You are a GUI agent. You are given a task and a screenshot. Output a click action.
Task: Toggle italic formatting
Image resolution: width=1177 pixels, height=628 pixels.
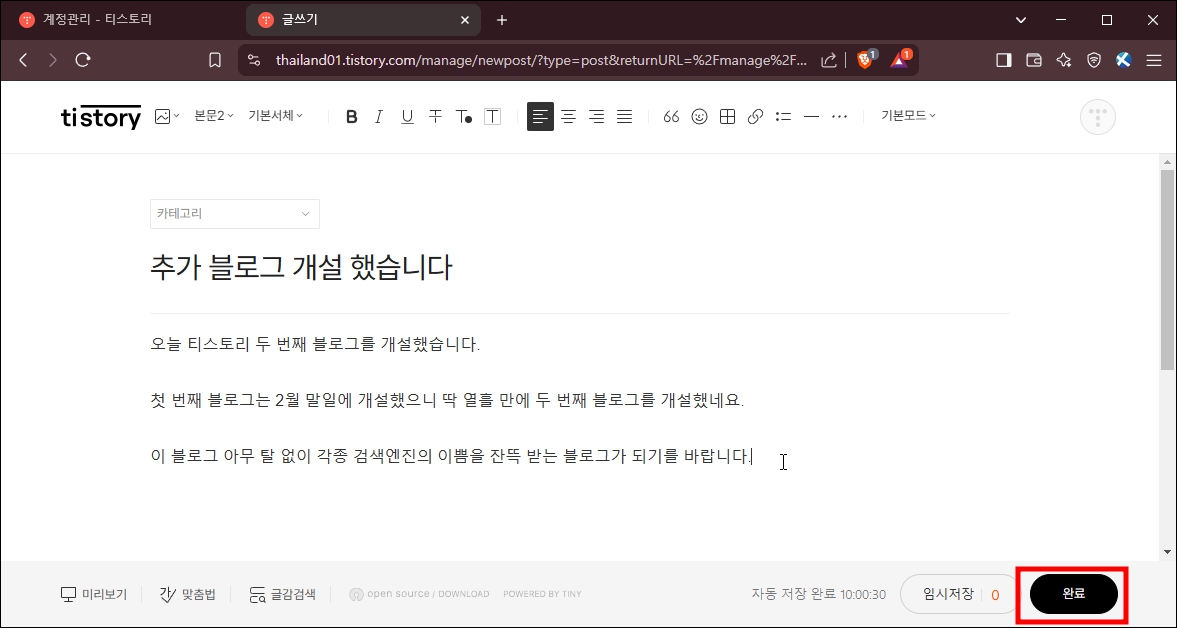[378, 116]
